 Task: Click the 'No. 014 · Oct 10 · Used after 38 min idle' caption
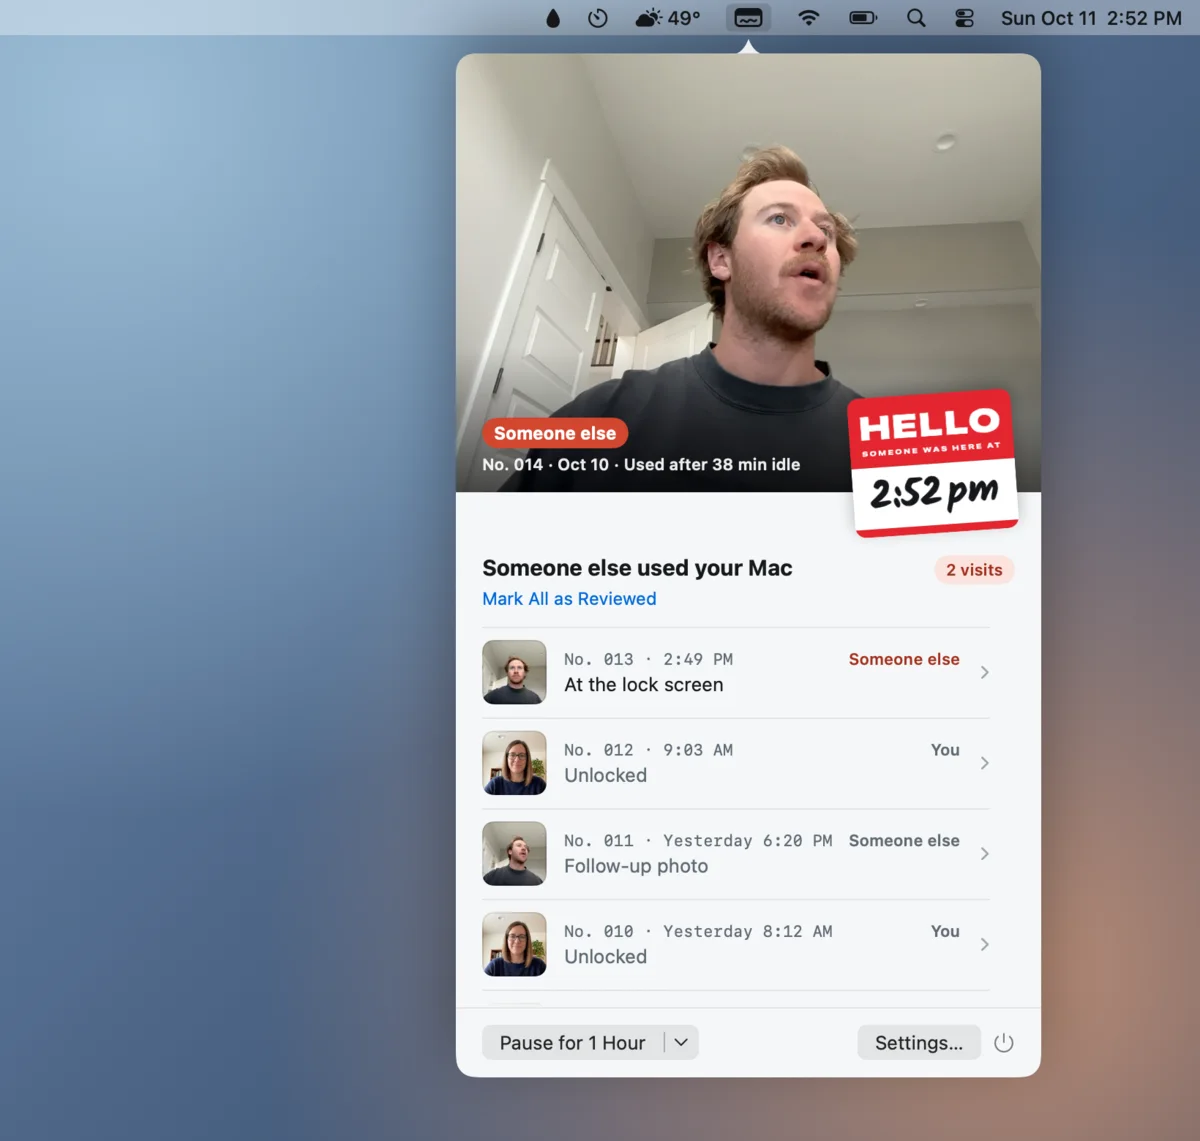tap(641, 464)
